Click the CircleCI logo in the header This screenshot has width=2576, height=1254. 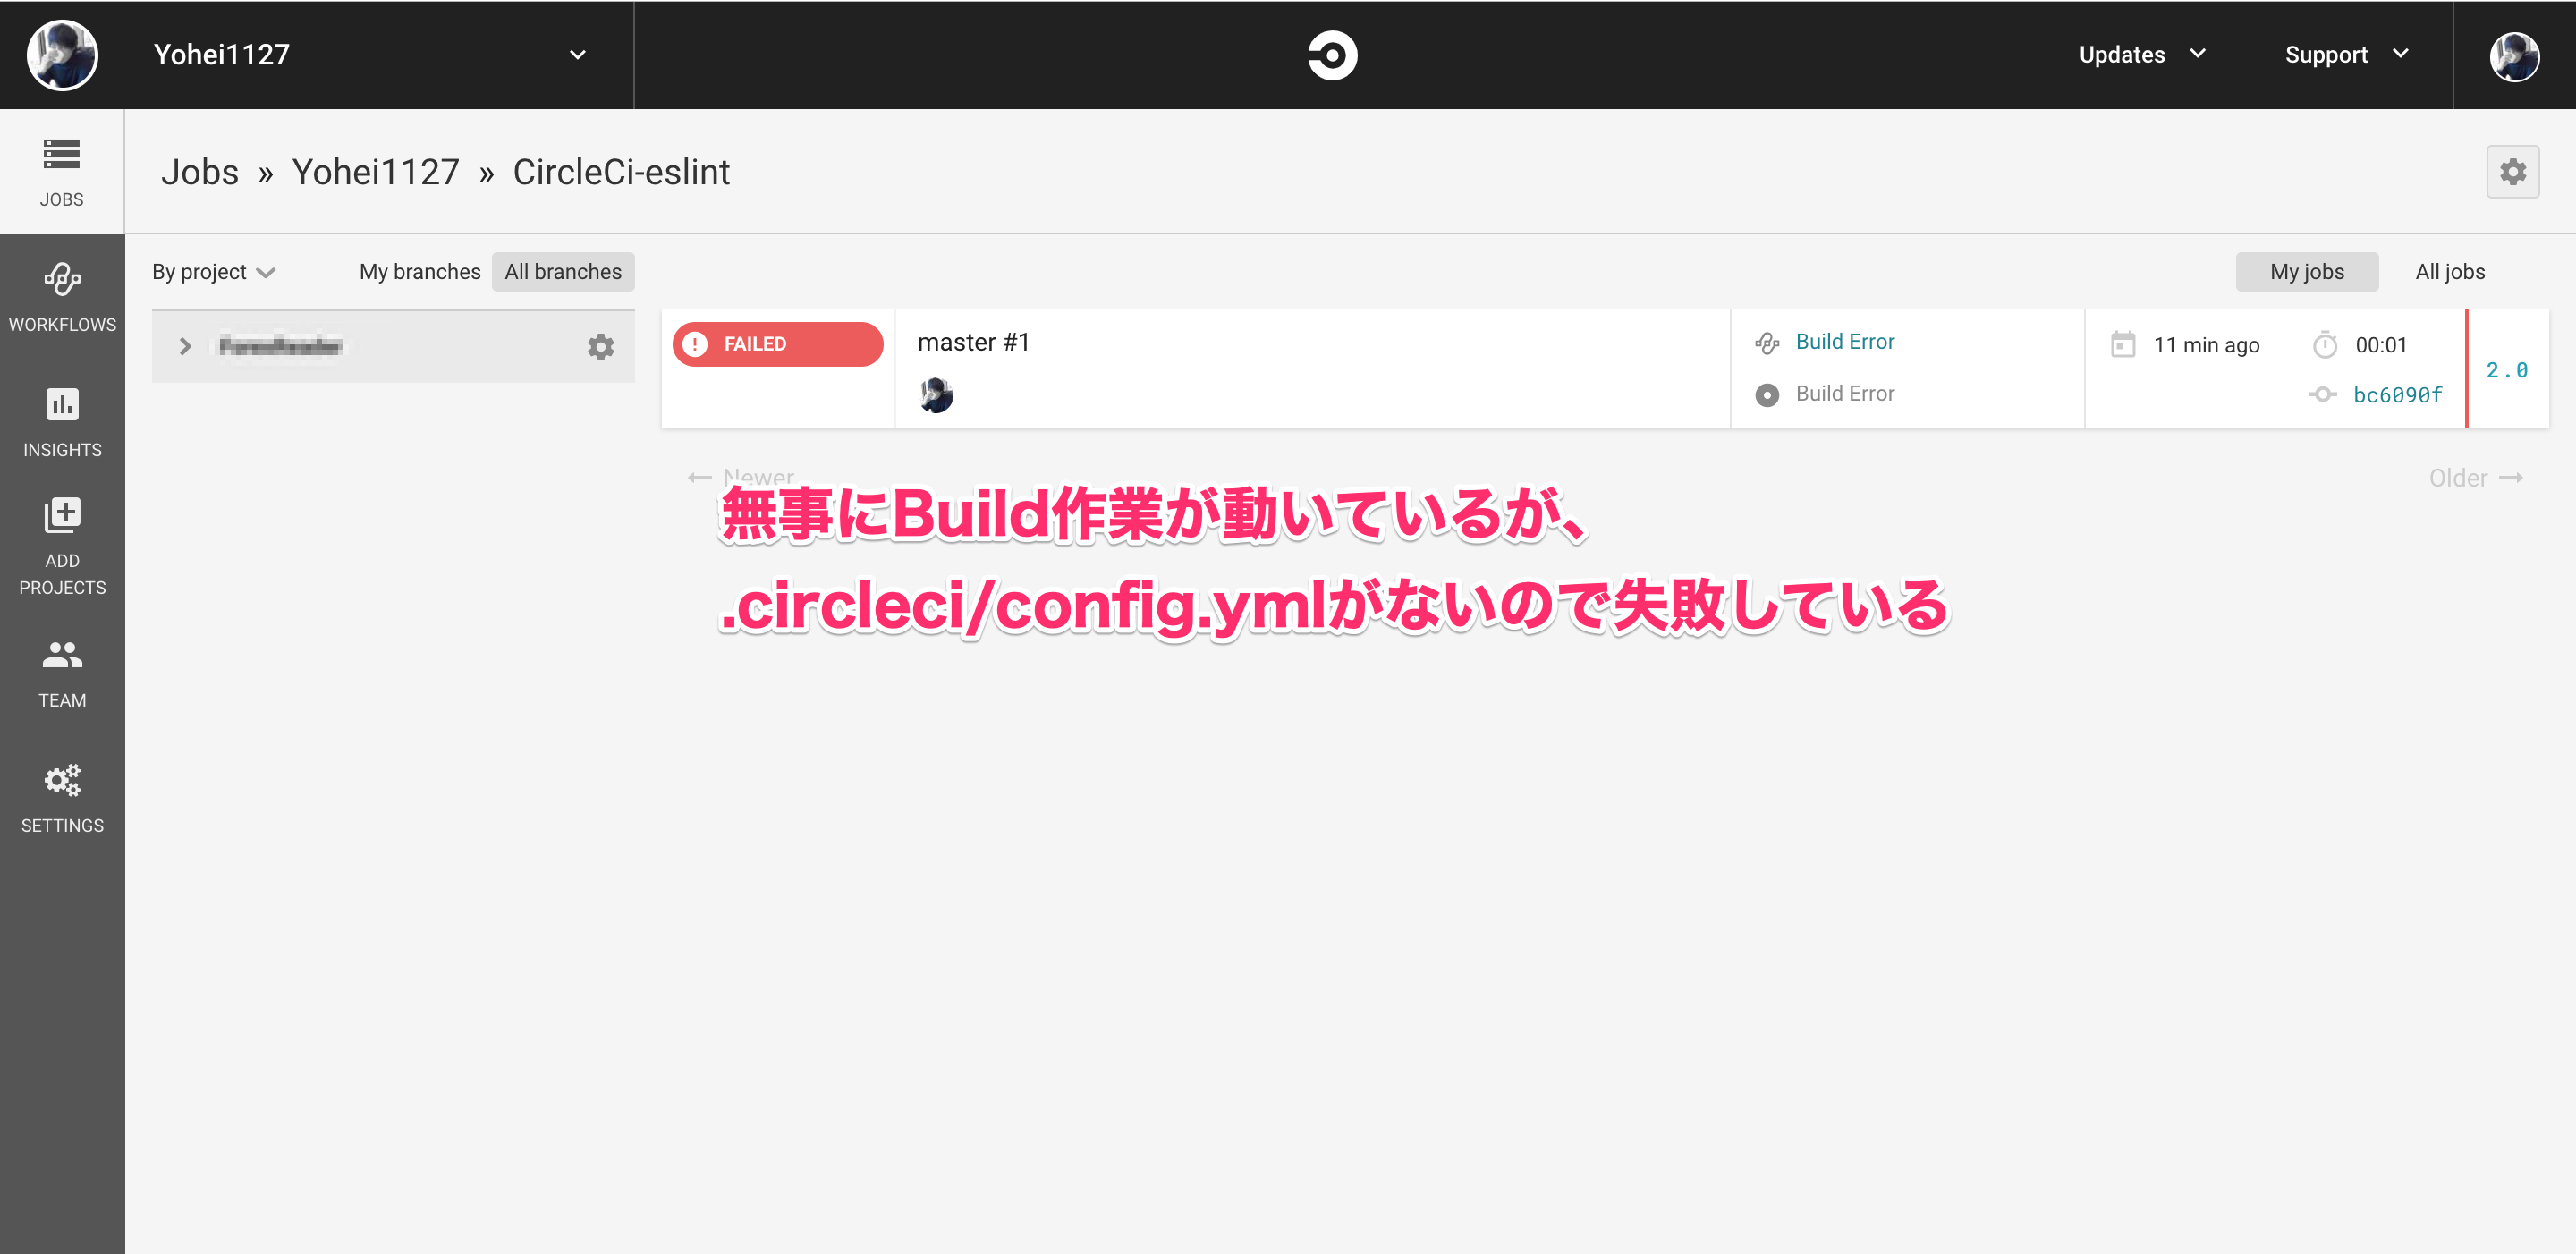pos(1331,55)
